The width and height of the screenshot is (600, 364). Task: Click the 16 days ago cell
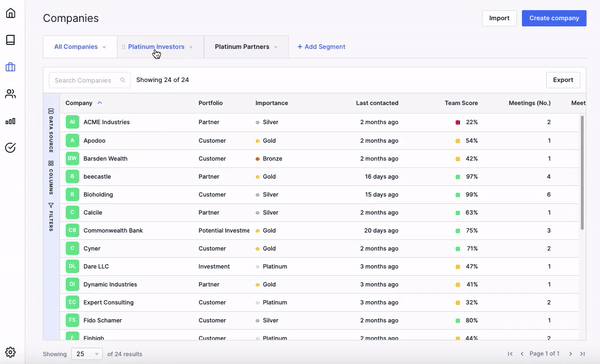click(382, 176)
